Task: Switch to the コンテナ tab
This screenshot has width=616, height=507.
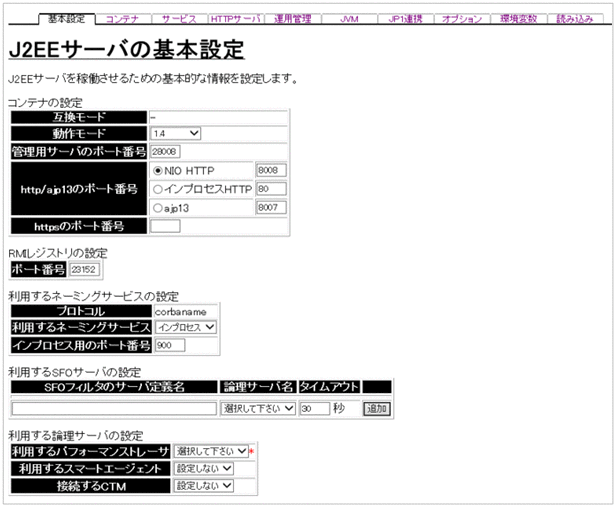Action: (x=123, y=19)
